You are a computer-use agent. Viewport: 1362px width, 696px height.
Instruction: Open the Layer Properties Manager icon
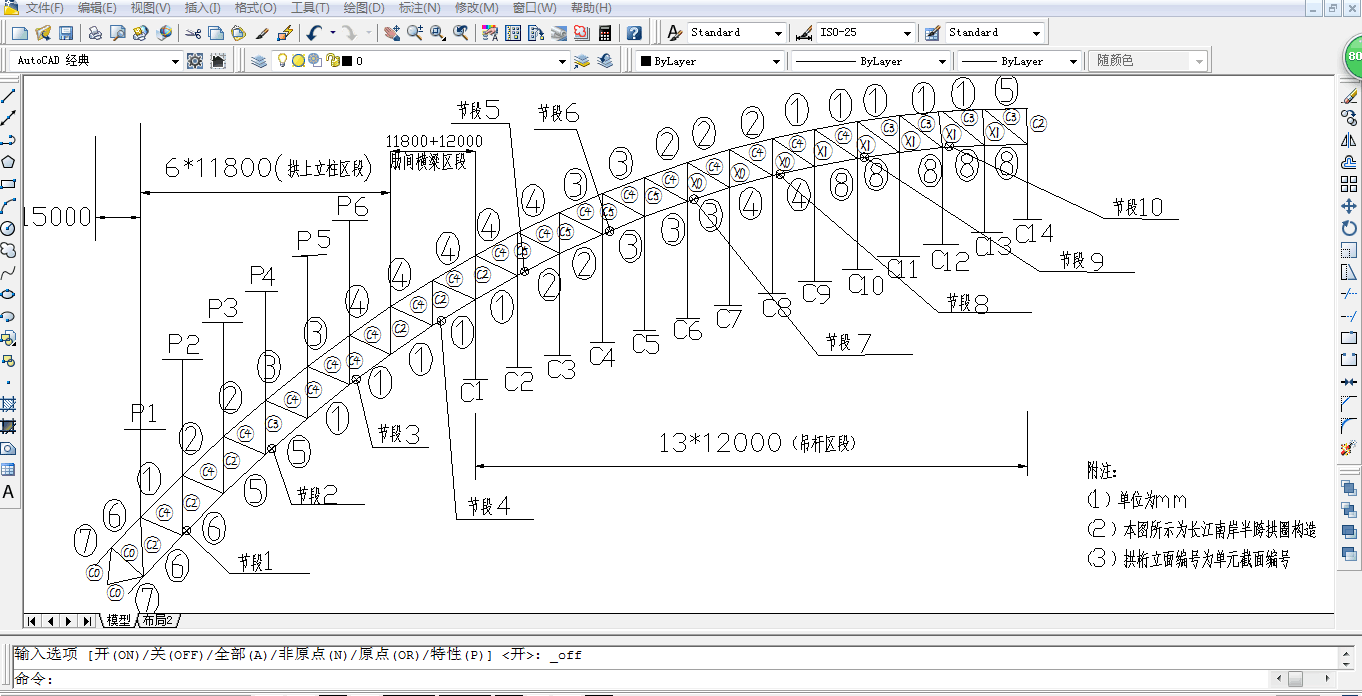pos(259,61)
